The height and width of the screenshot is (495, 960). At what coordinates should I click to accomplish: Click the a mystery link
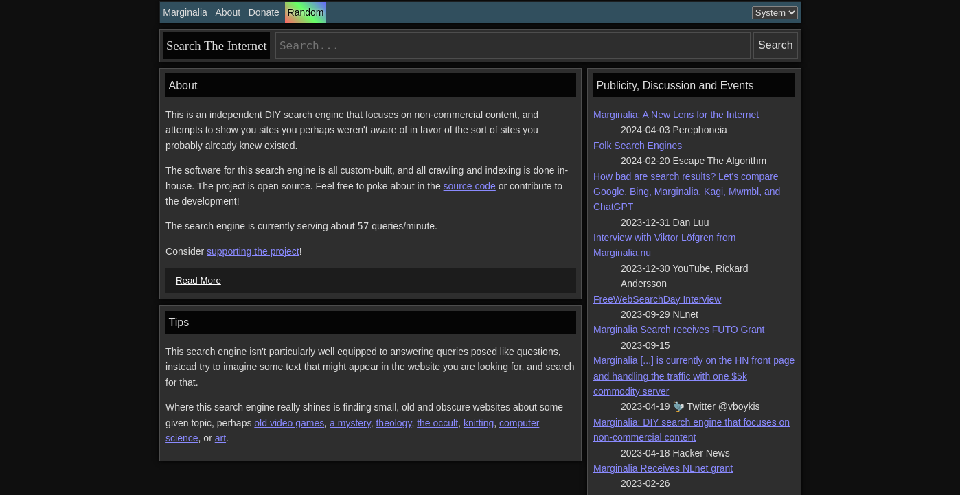tap(350, 423)
